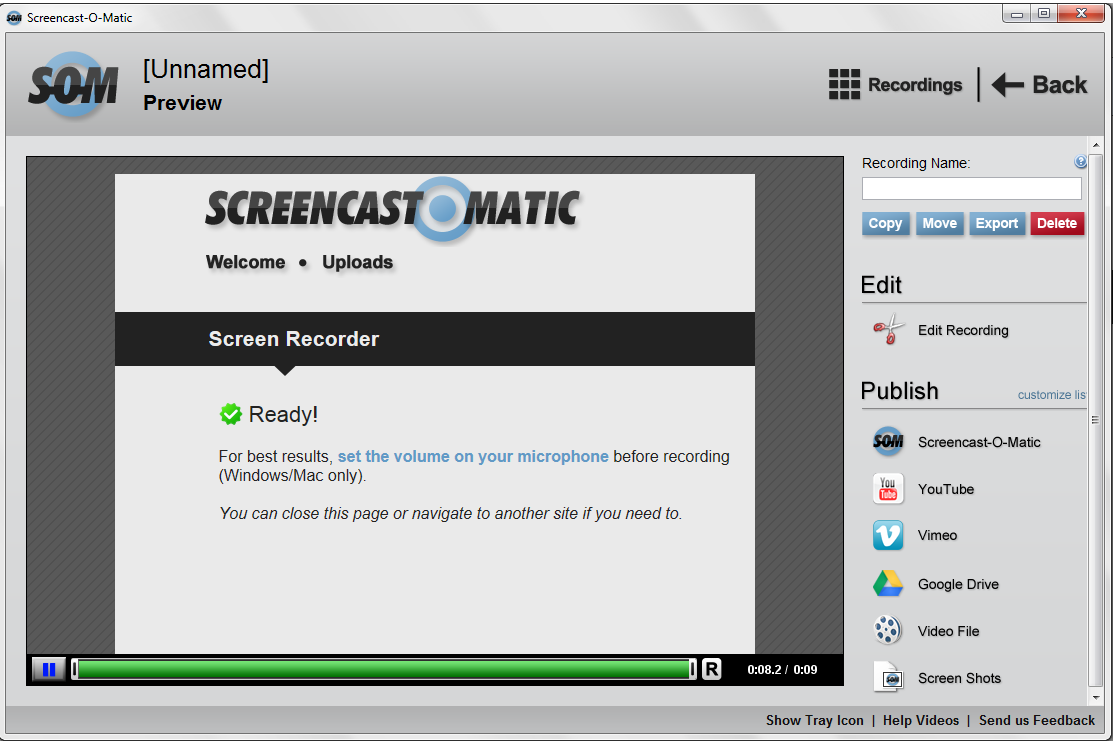
Task: Click the Vimeo icon
Action: (x=888, y=535)
